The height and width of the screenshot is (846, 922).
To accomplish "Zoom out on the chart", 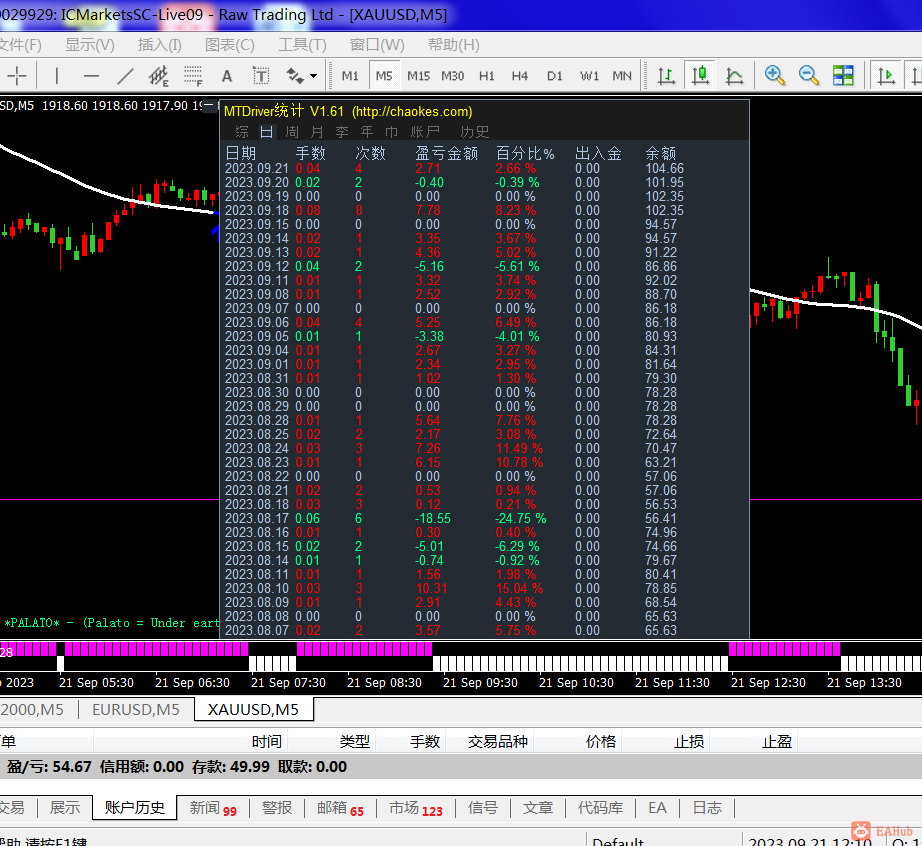I will pyautogui.click(x=809, y=76).
